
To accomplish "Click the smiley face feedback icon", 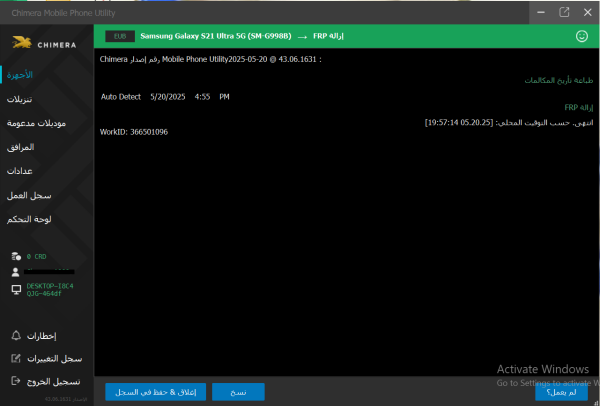I will (582, 36).
